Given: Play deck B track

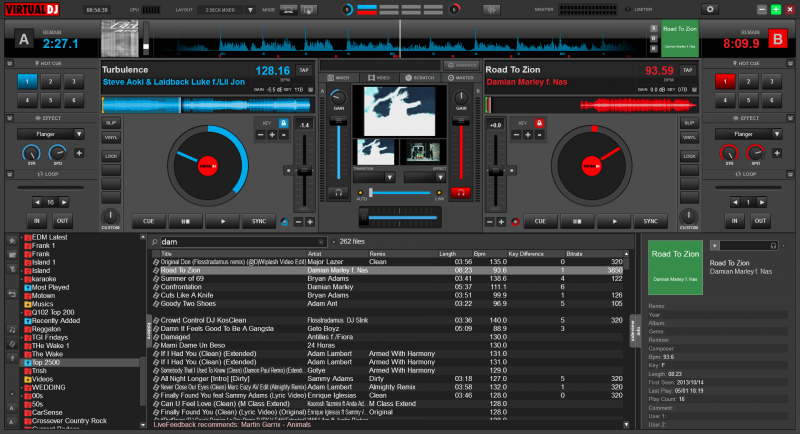Looking at the screenshot, I should (614, 221).
